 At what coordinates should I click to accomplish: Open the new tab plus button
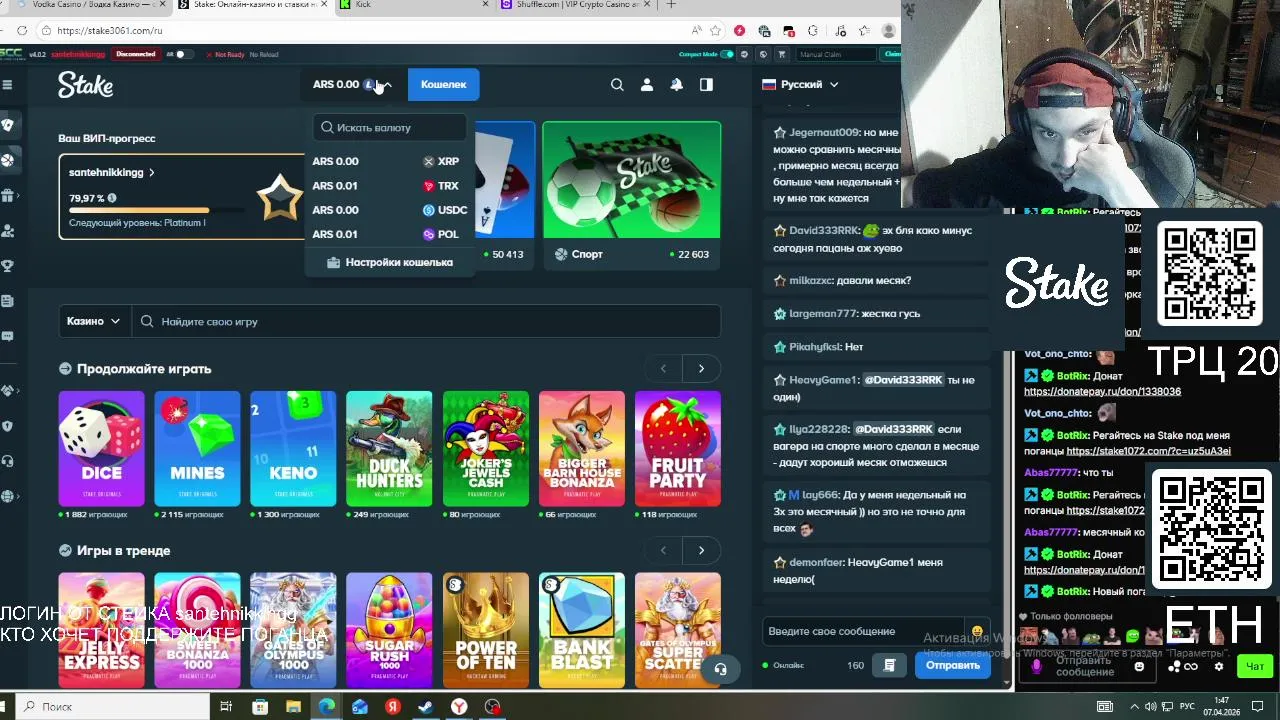tap(671, 5)
